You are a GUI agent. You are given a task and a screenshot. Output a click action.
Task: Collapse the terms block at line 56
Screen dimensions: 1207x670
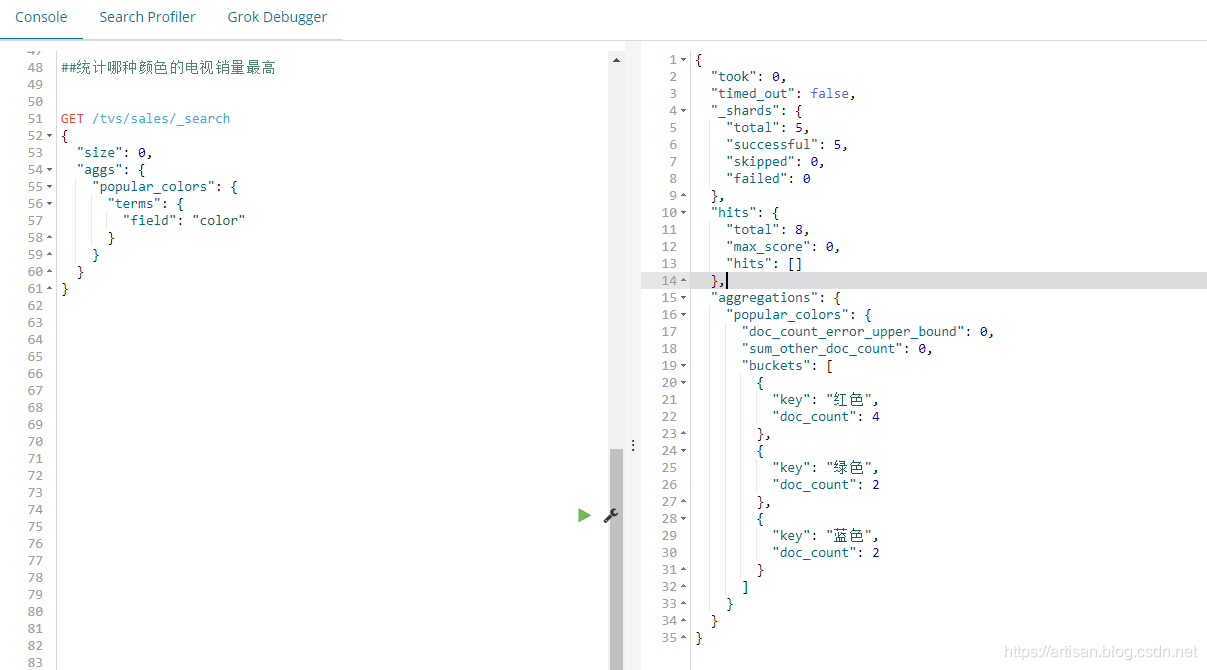click(x=50, y=204)
